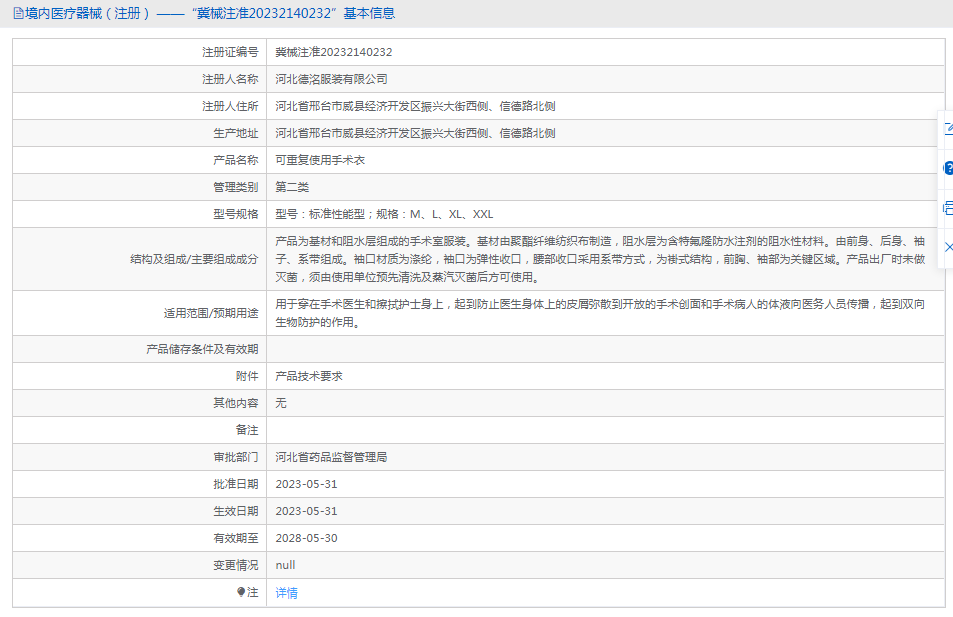Image resolution: width=953 pixels, height=617 pixels.
Task: Open the help question mark icon
Action: [x=948, y=168]
